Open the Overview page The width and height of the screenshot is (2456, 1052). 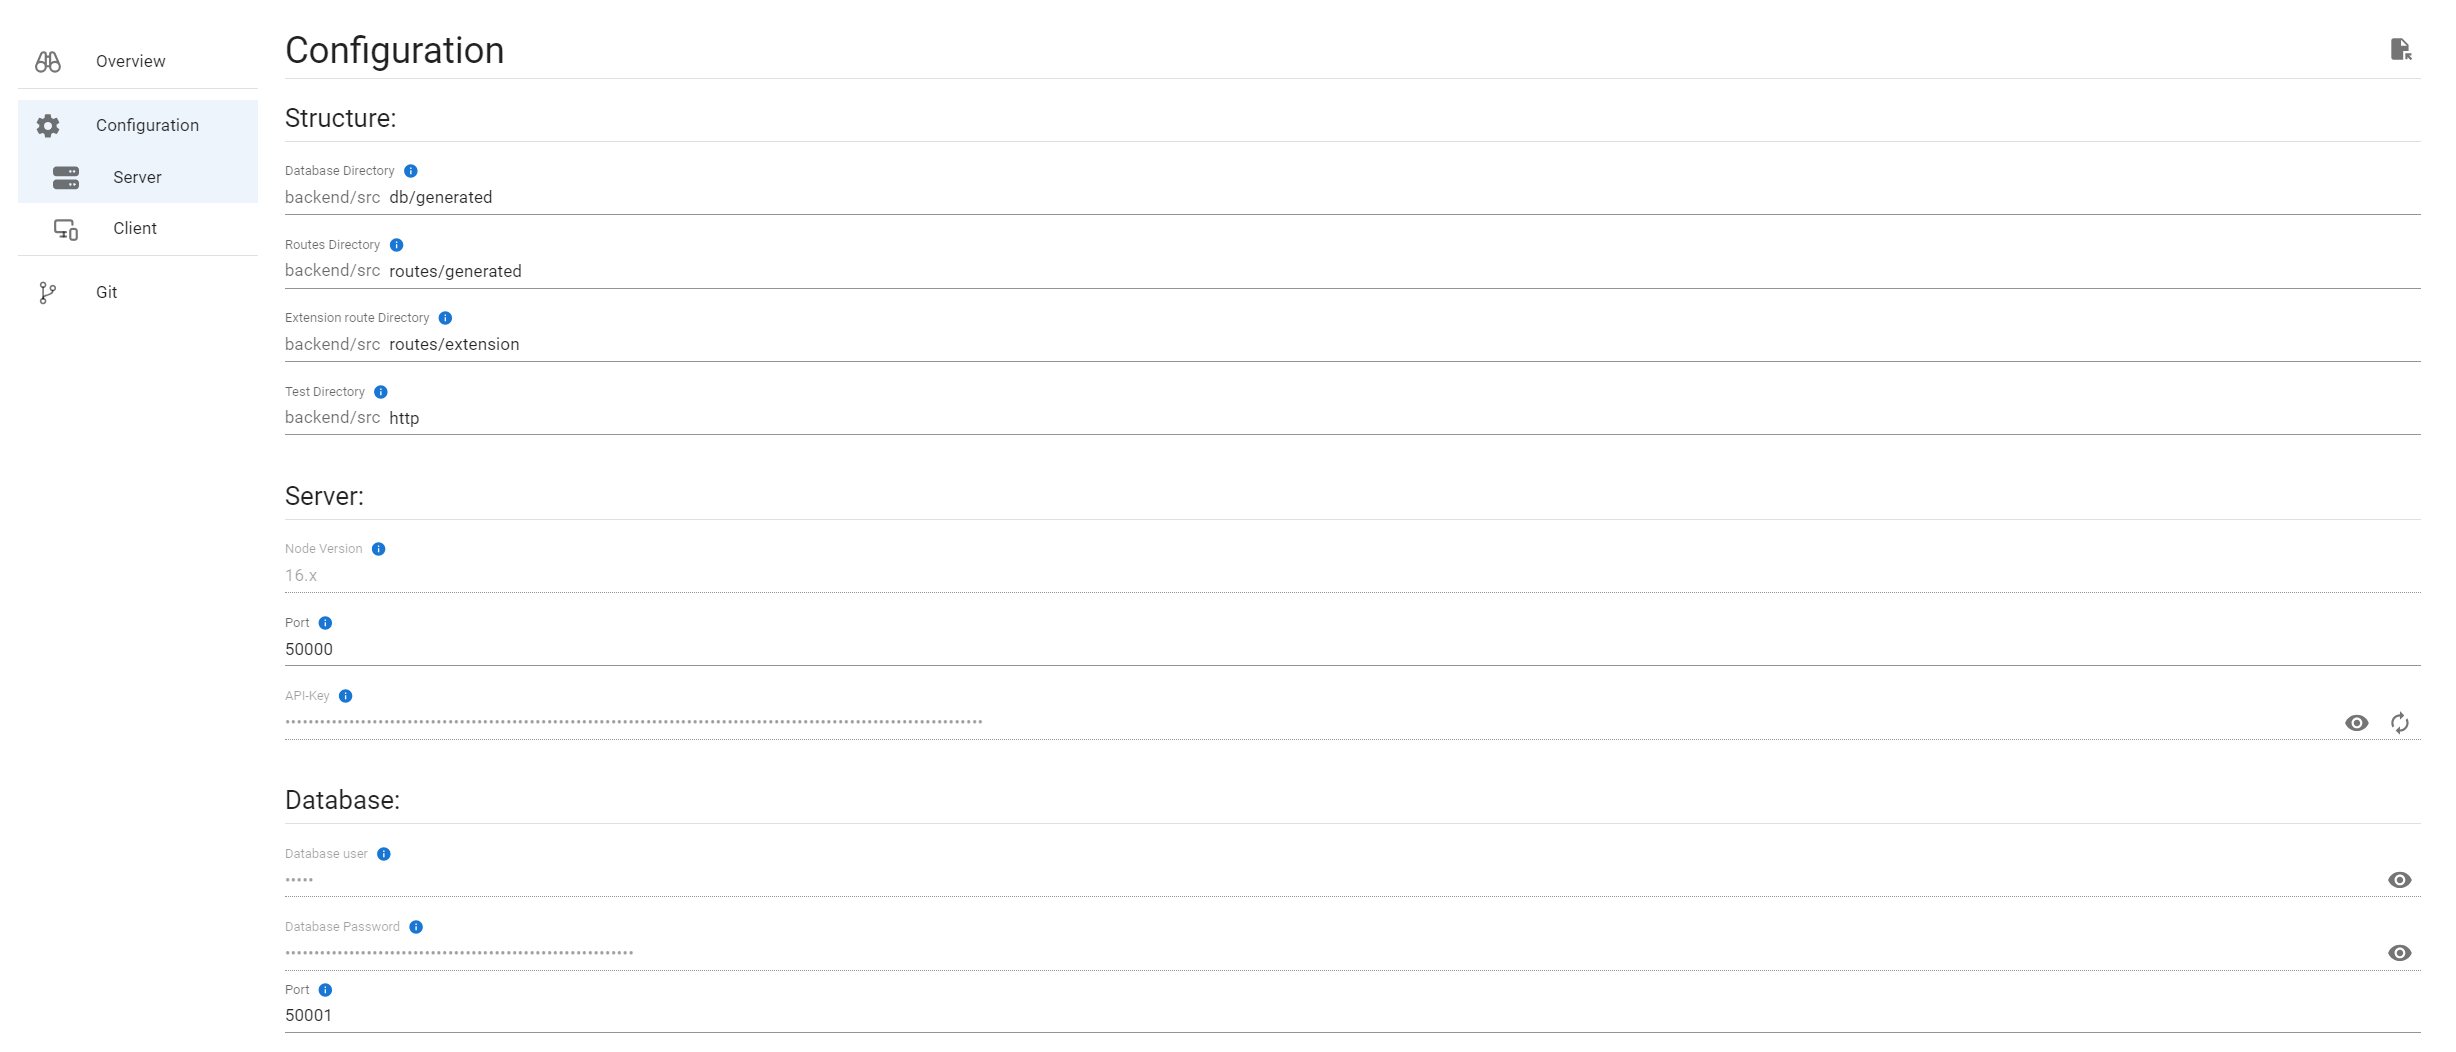pos(130,62)
